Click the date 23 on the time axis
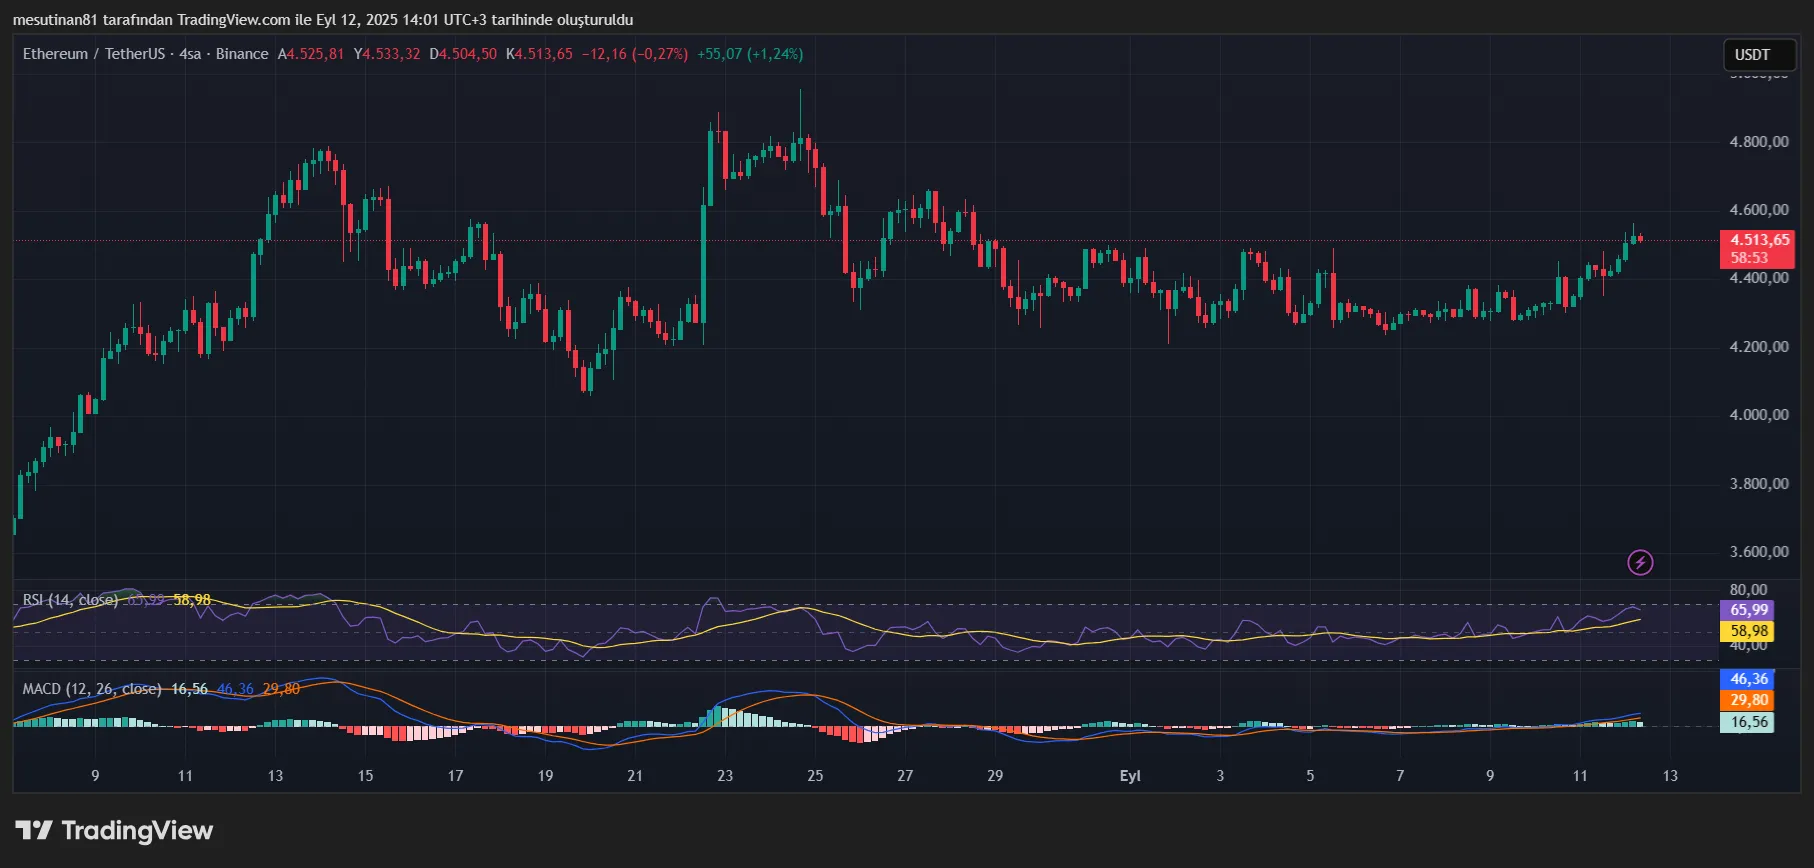 point(725,776)
